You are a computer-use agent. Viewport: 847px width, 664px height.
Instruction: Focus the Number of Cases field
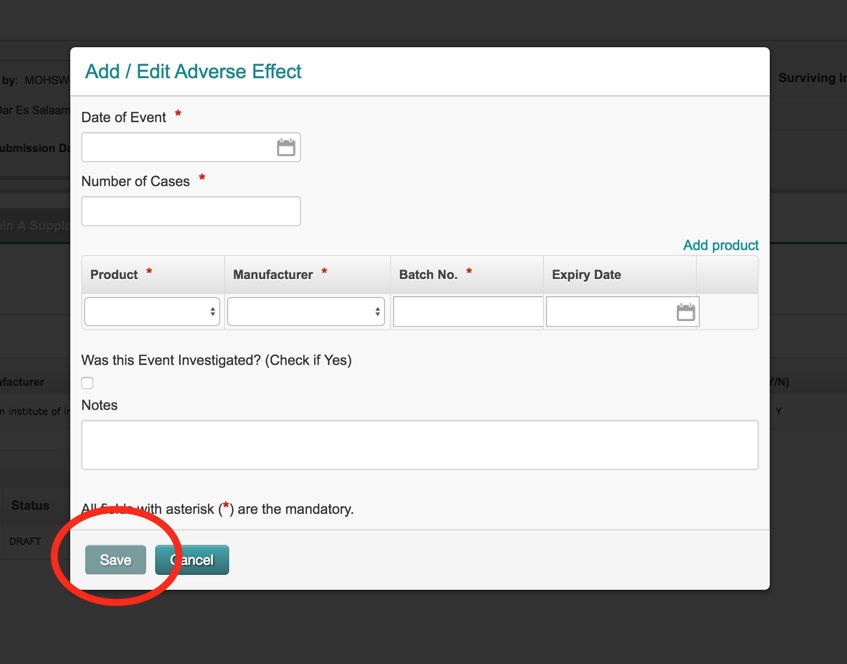tap(191, 211)
